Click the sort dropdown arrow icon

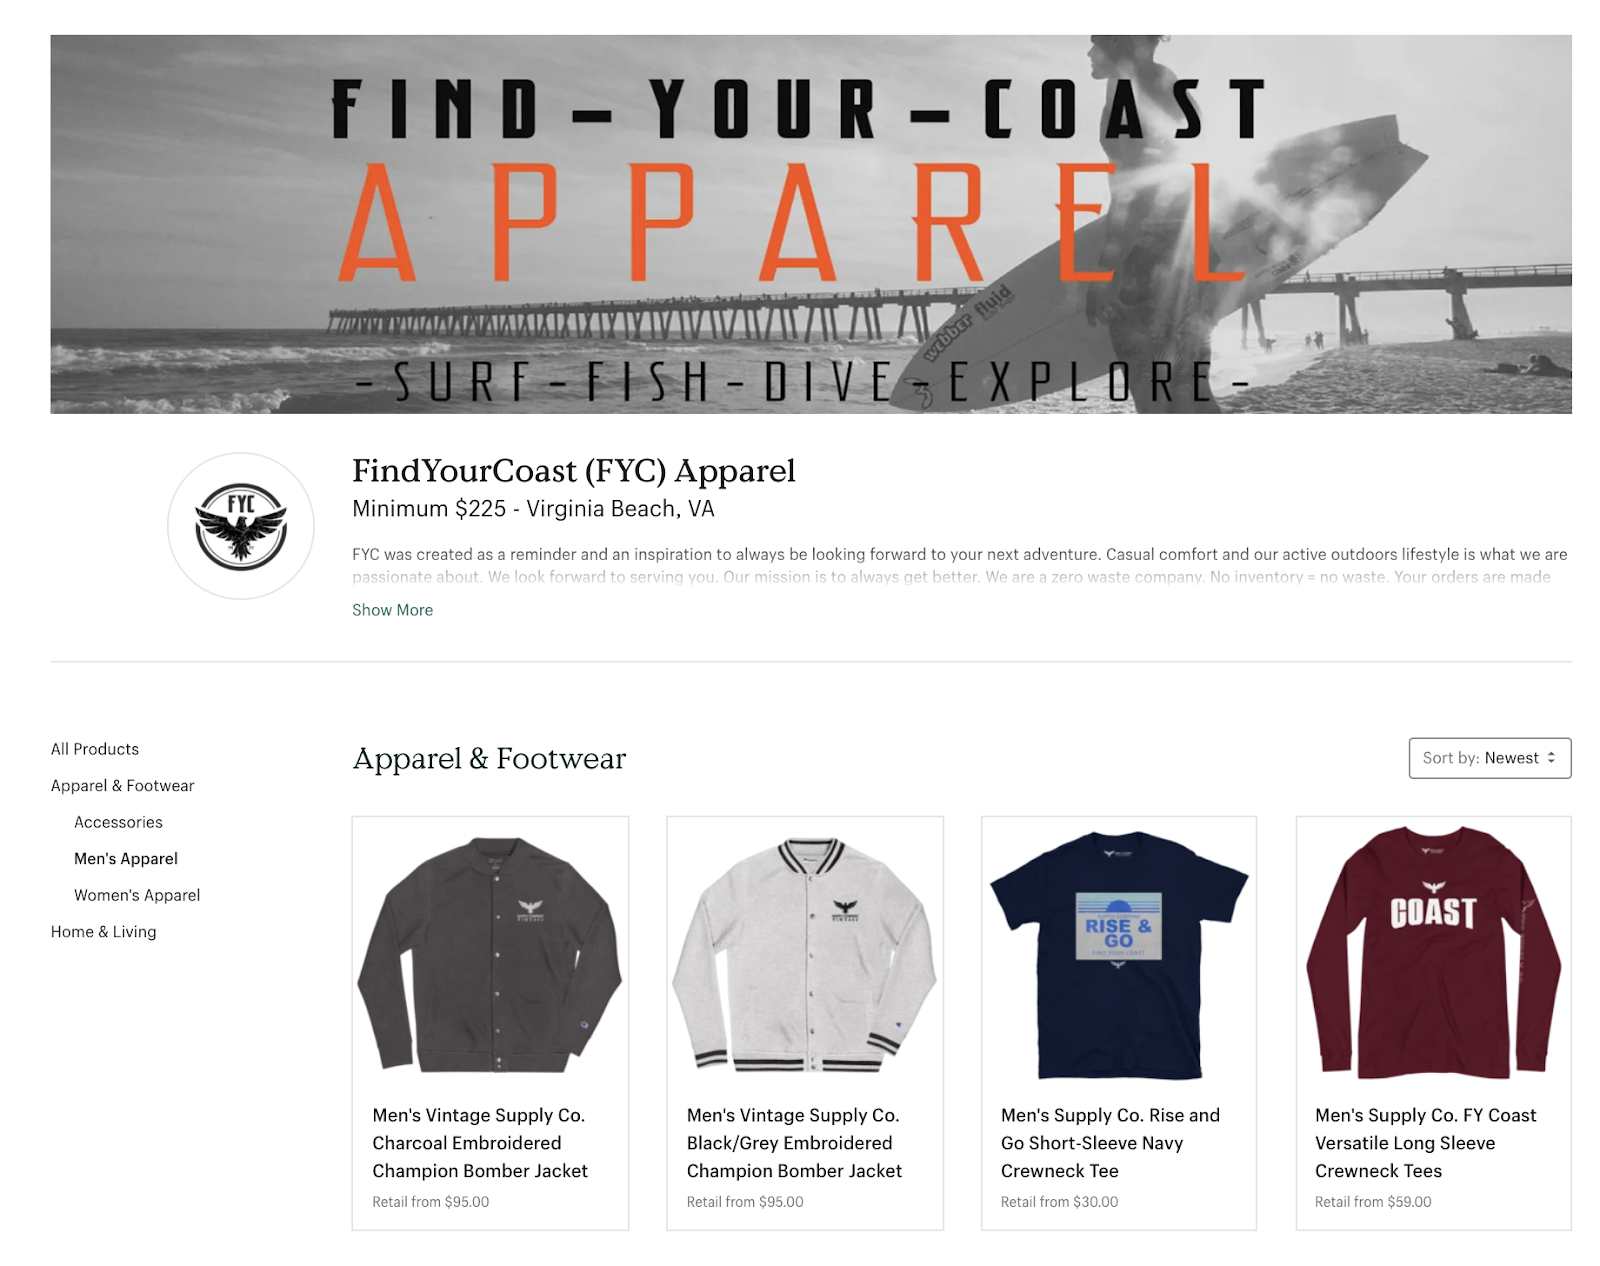pyautogui.click(x=1551, y=758)
